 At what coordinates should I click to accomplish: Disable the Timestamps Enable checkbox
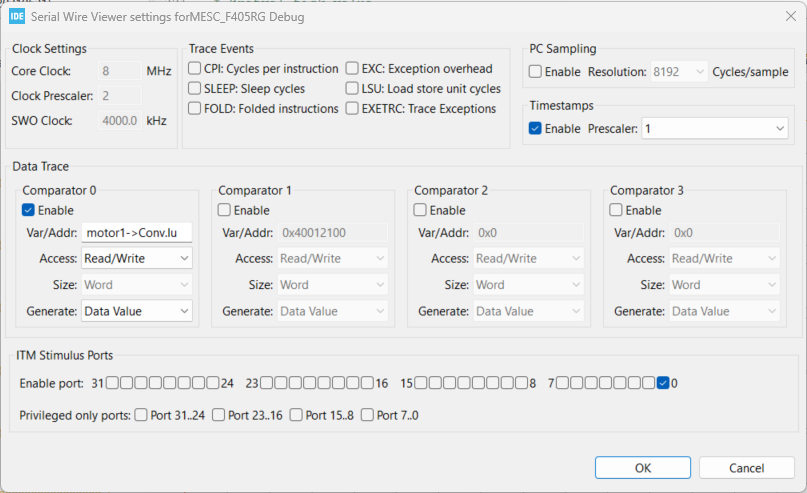point(535,128)
